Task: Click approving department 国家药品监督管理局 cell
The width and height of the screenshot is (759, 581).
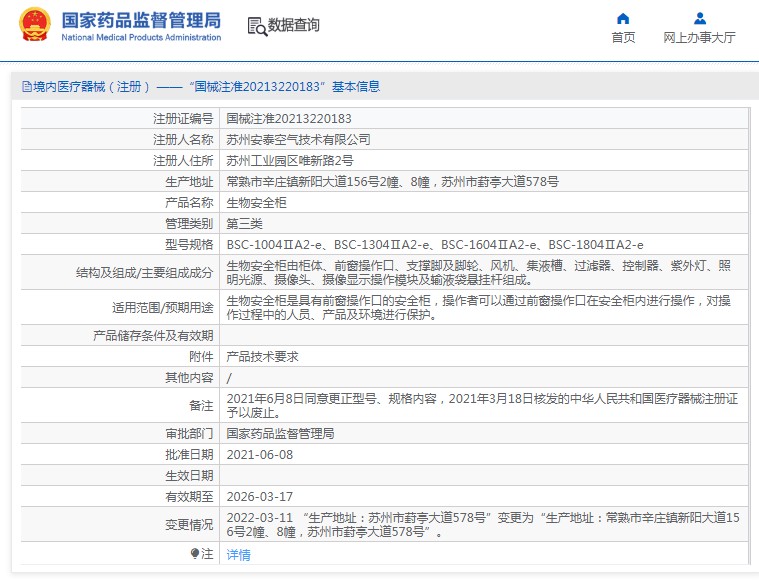Action: point(484,433)
